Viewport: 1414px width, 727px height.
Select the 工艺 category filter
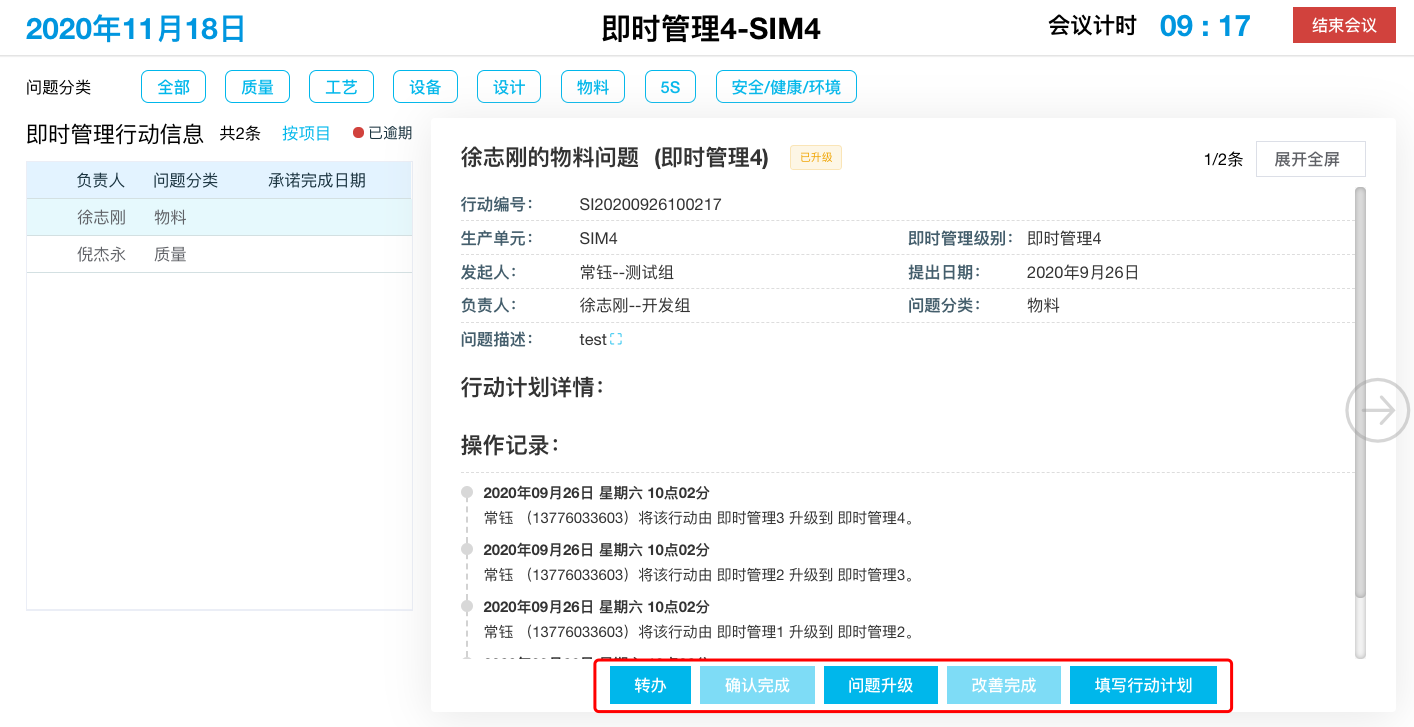click(x=341, y=87)
